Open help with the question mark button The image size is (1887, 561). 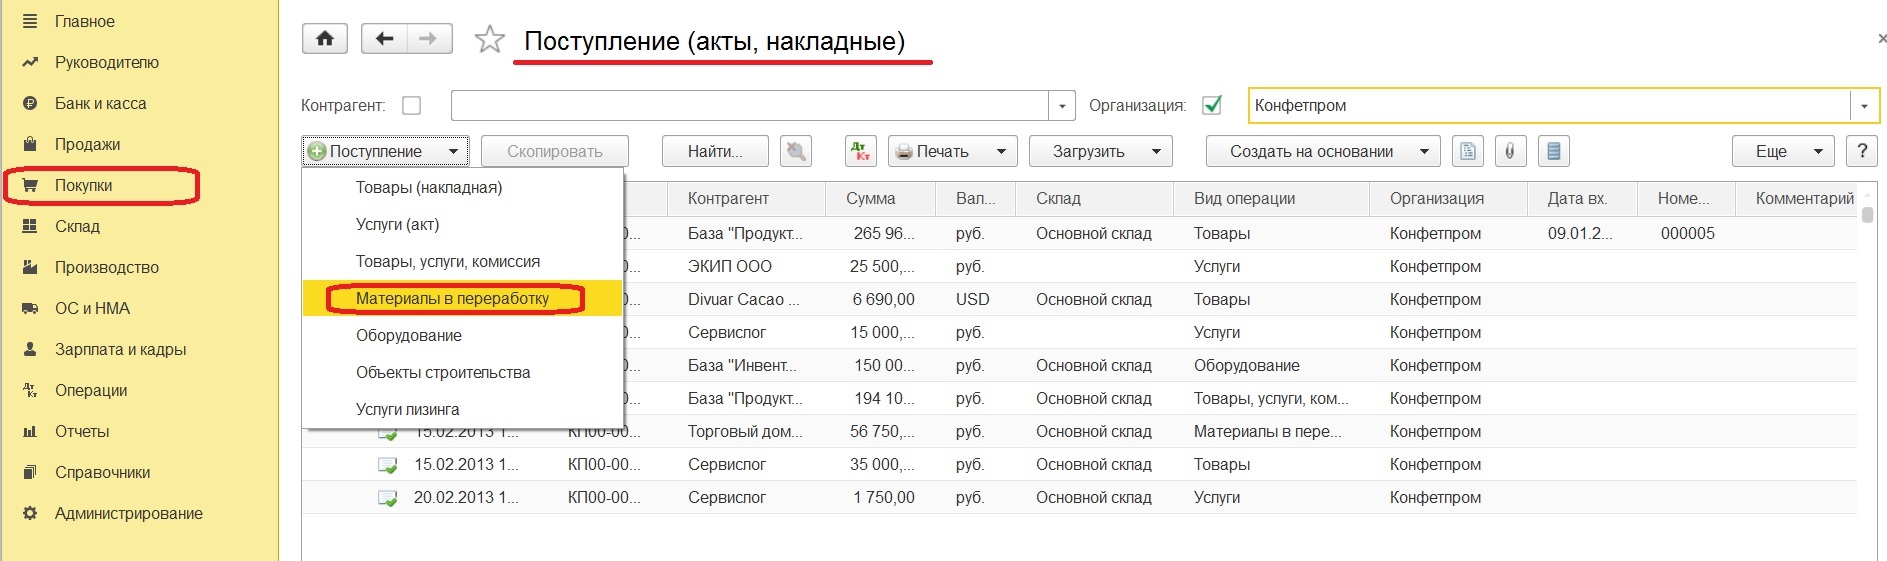click(x=1861, y=151)
